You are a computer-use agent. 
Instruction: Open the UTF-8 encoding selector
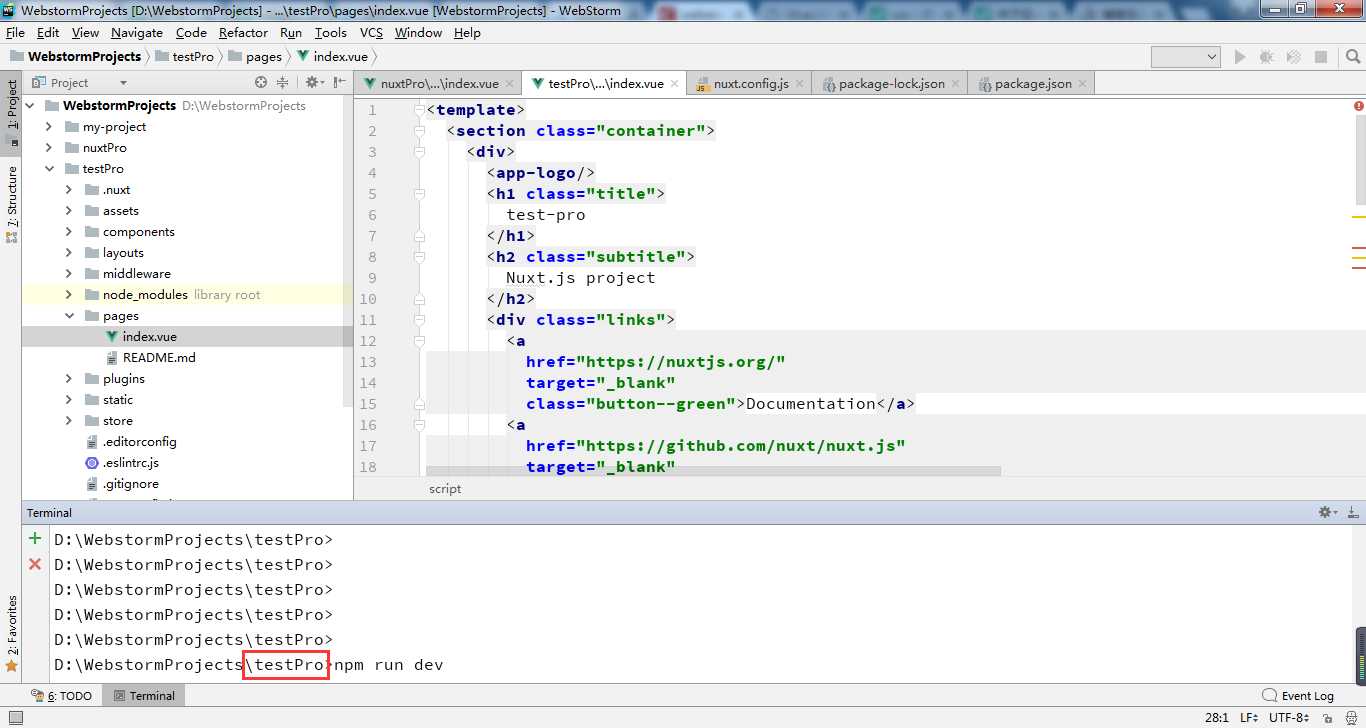click(1290, 718)
